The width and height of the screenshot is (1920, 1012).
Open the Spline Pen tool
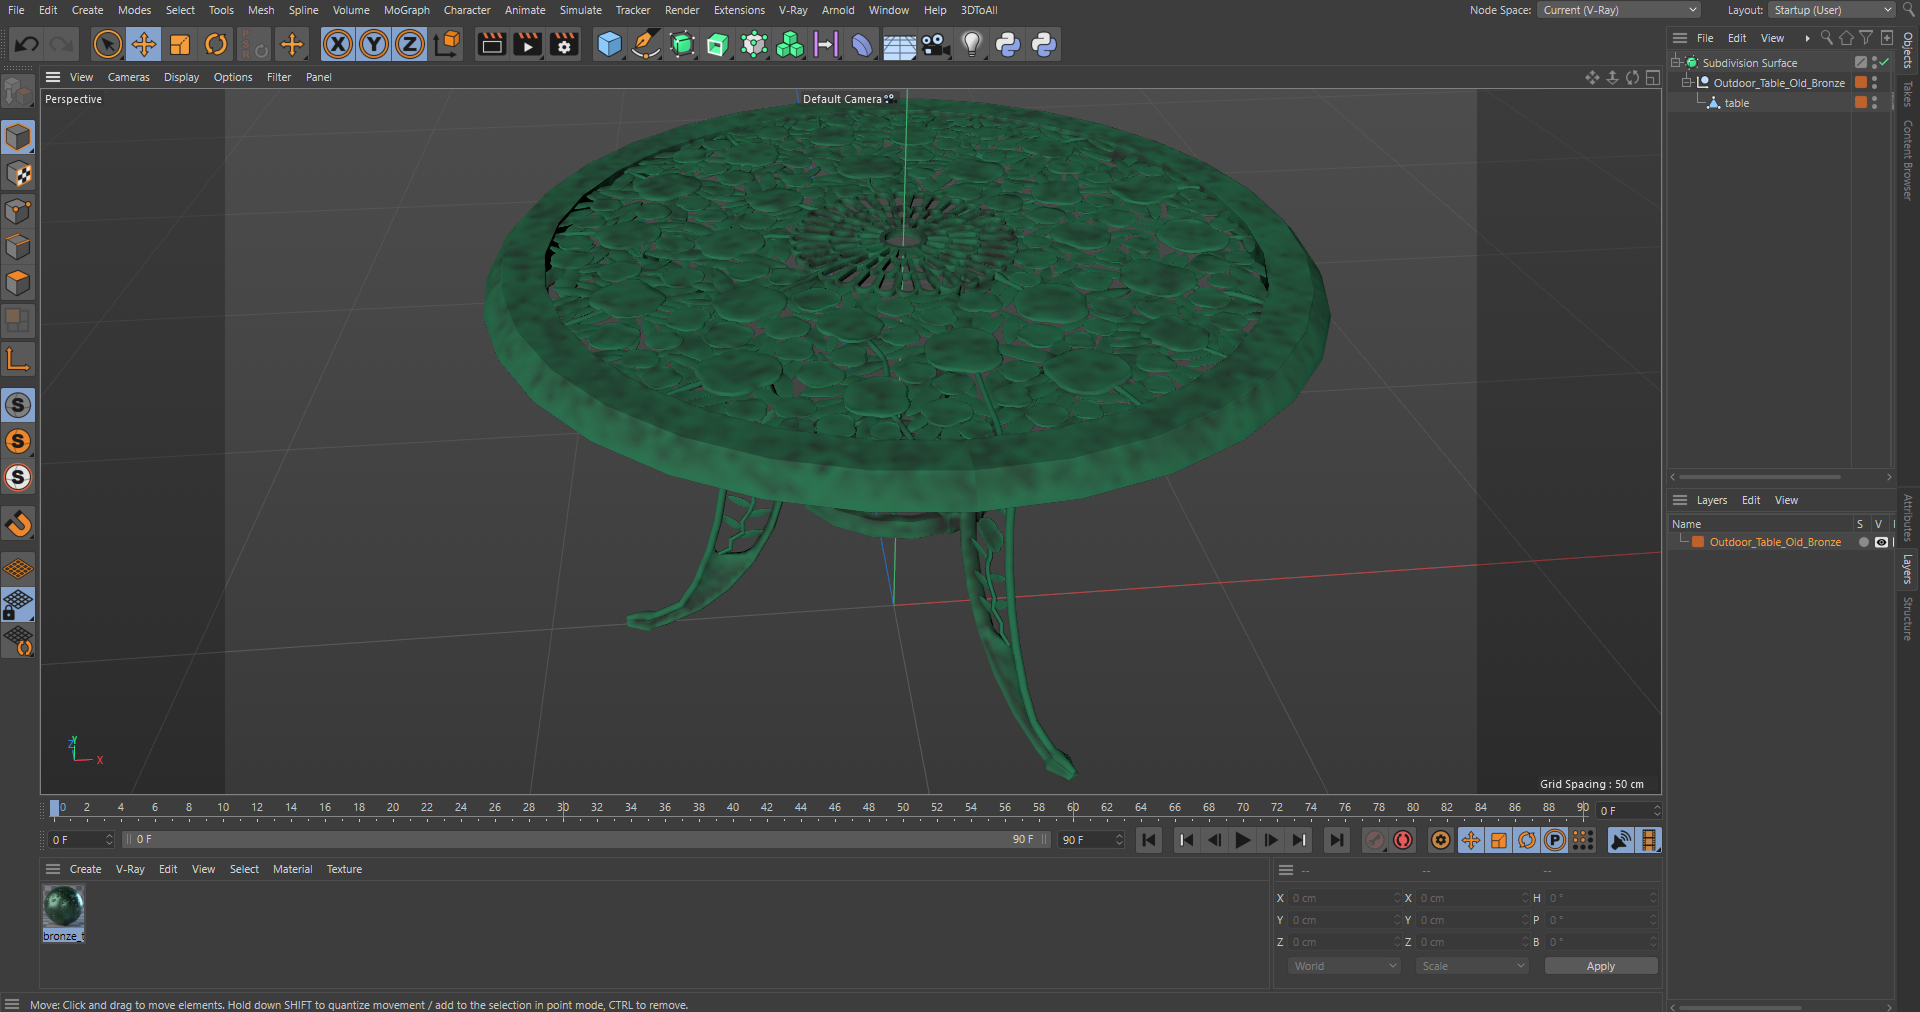pyautogui.click(x=646, y=44)
